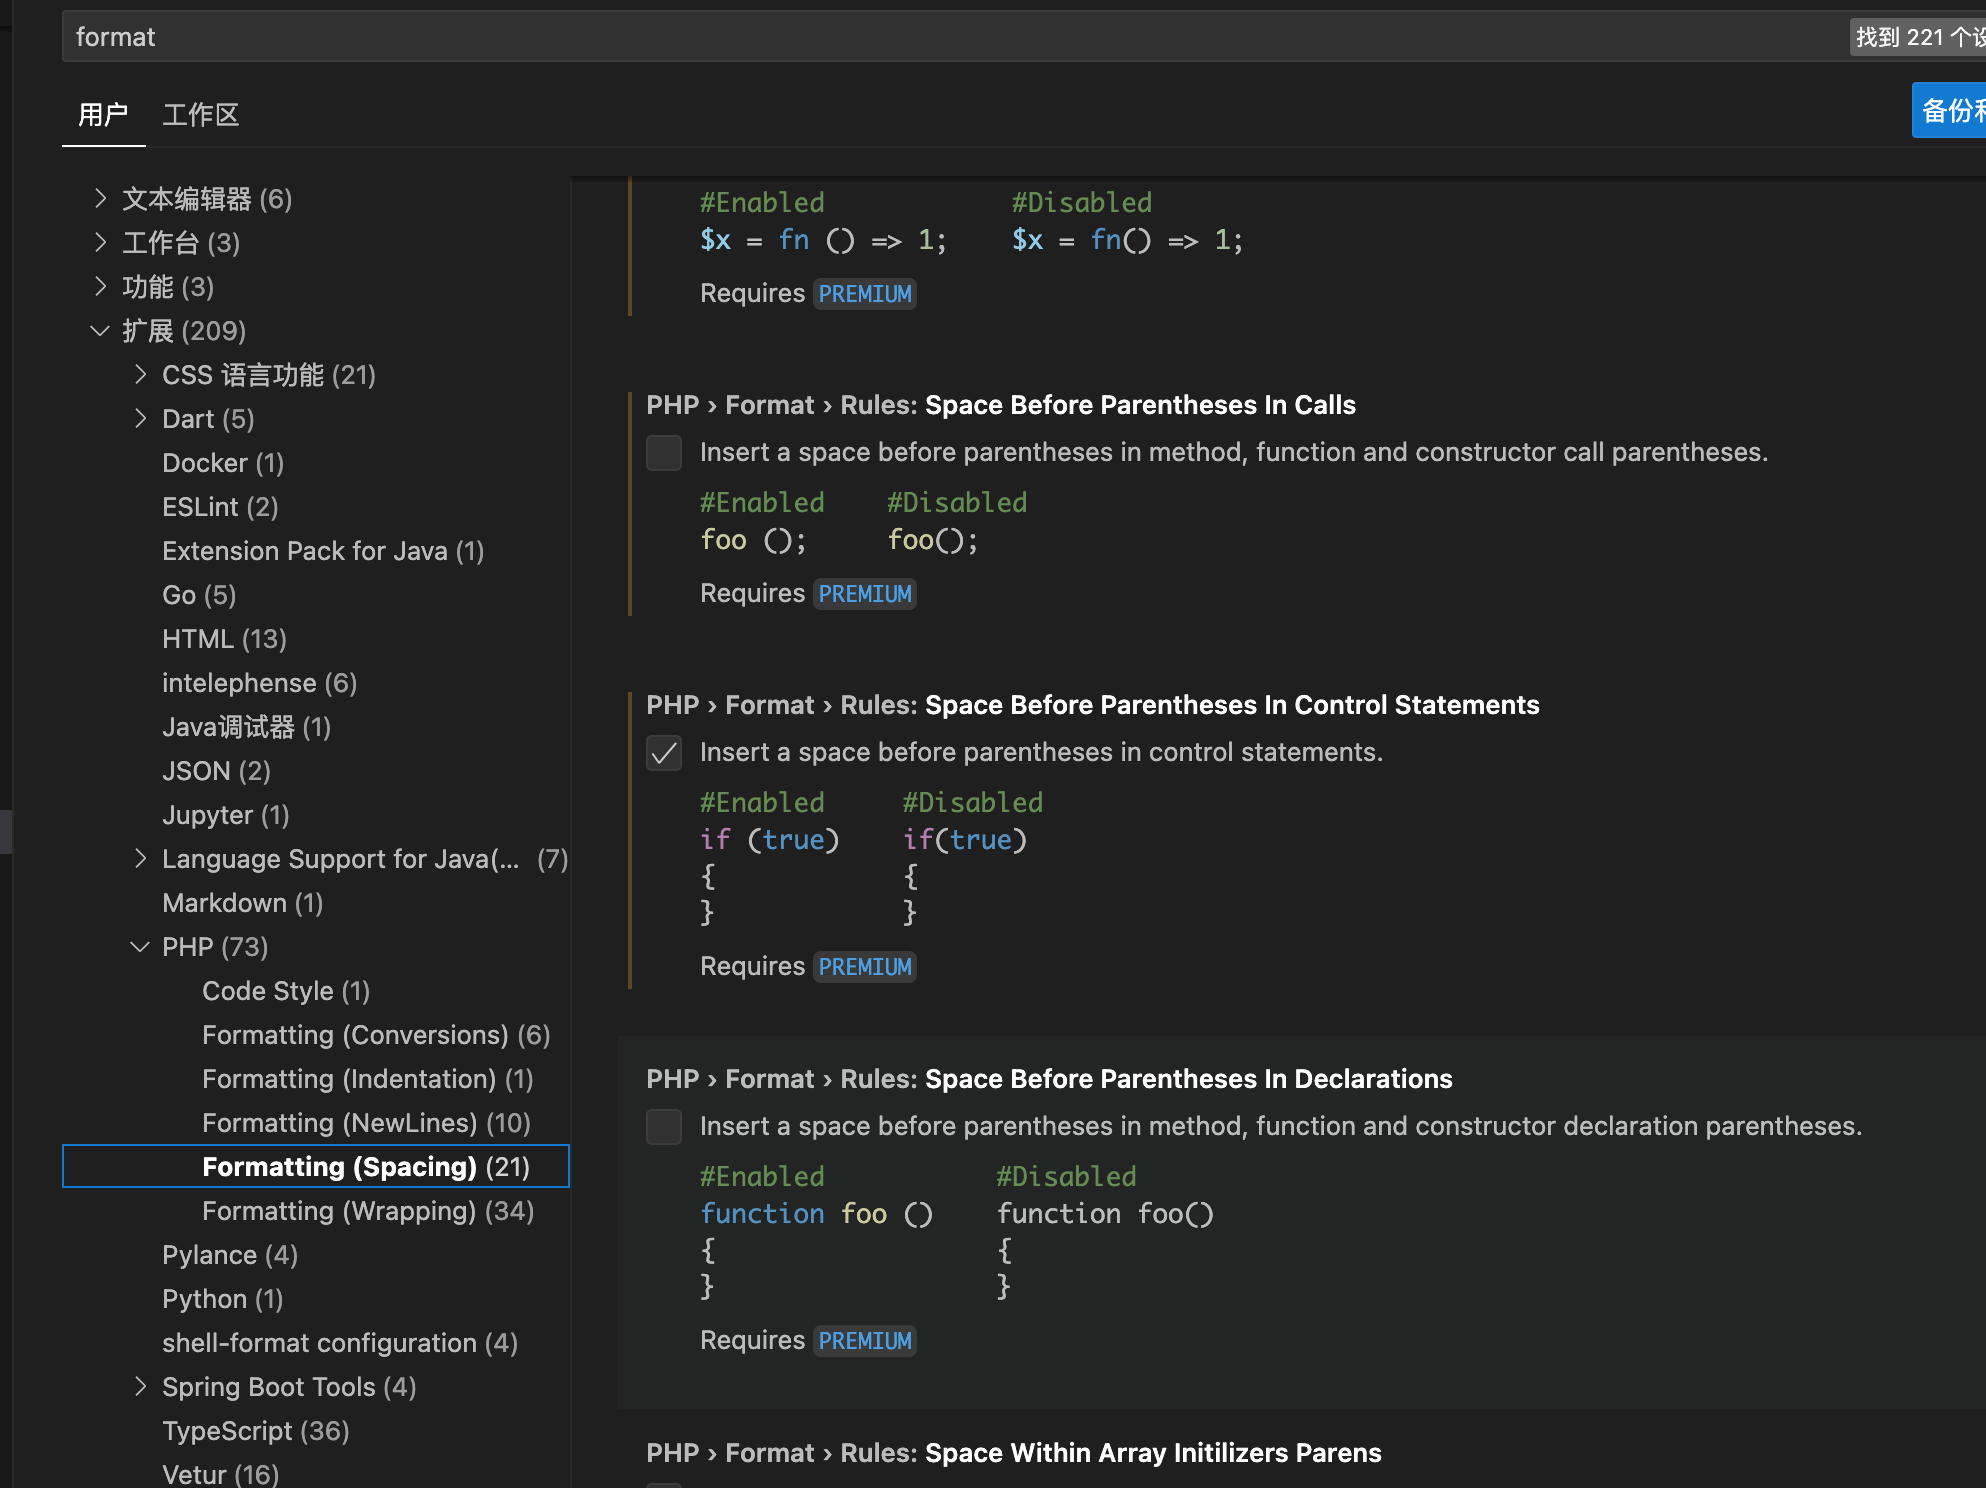Enable Space Before Parentheses In Calls checkbox
1986x1488 pixels.
pos(664,453)
